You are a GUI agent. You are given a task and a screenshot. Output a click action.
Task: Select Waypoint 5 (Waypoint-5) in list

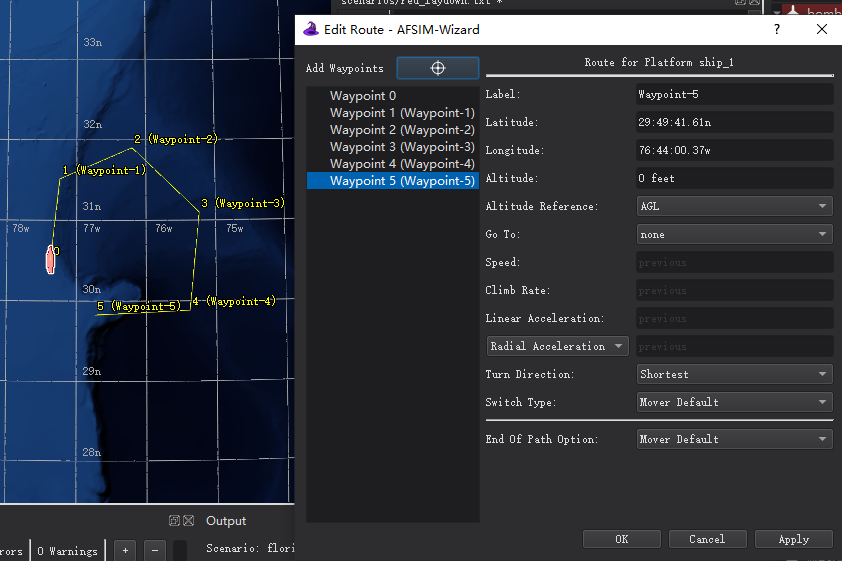[393, 181]
